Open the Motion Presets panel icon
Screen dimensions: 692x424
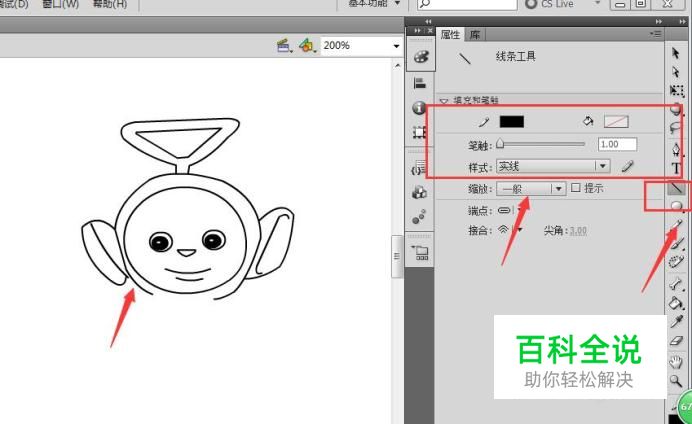point(419,217)
